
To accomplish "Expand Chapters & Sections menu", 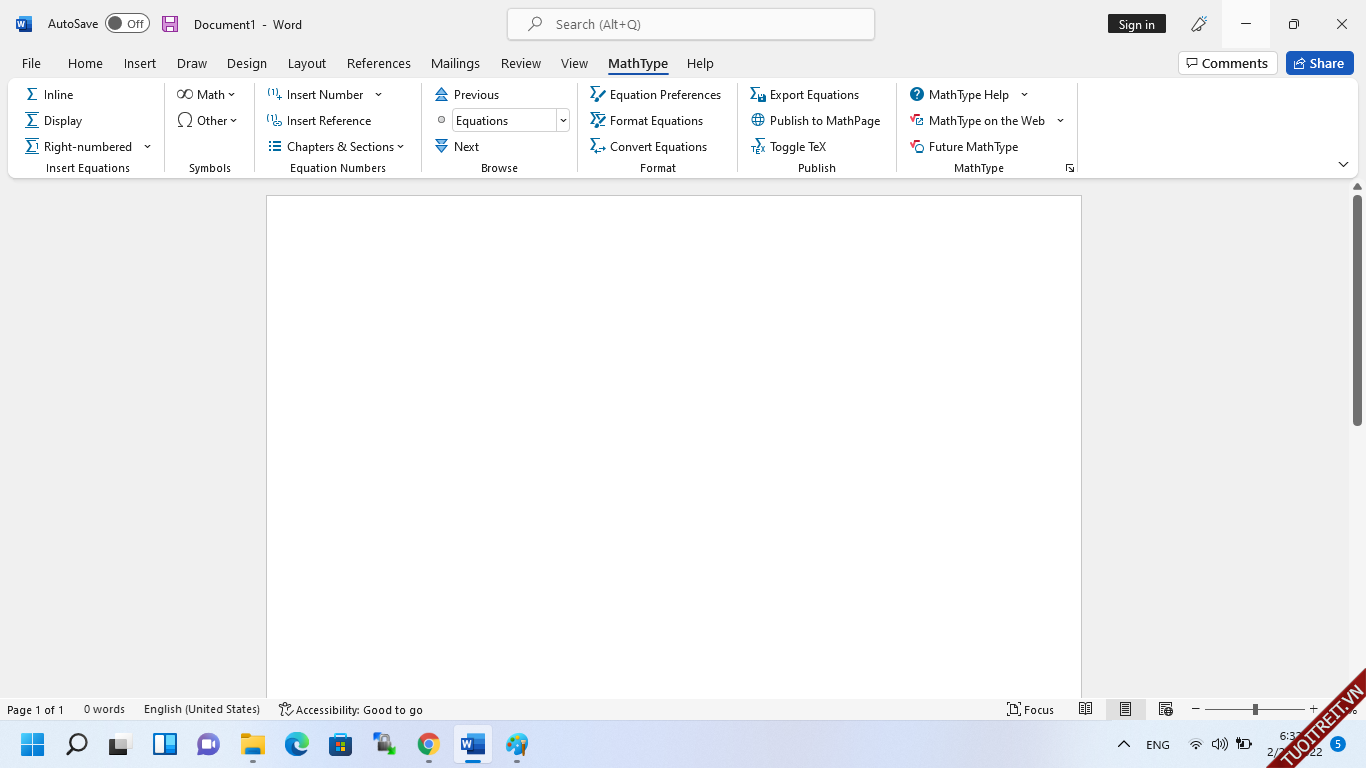I will pos(336,146).
